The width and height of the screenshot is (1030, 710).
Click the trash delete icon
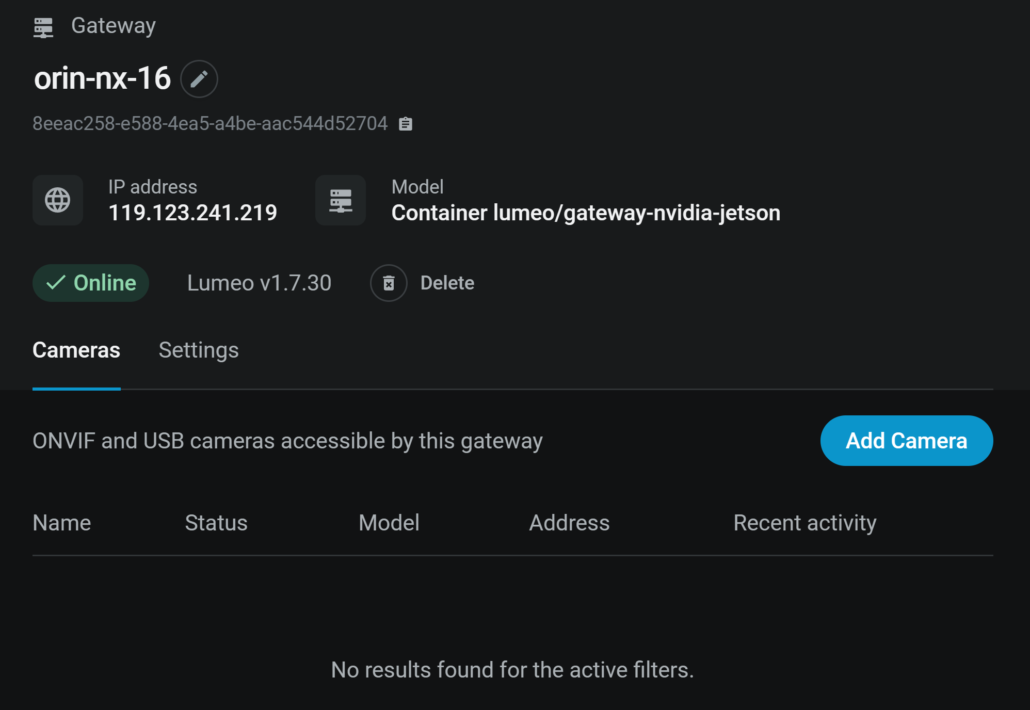(x=389, y=283)
